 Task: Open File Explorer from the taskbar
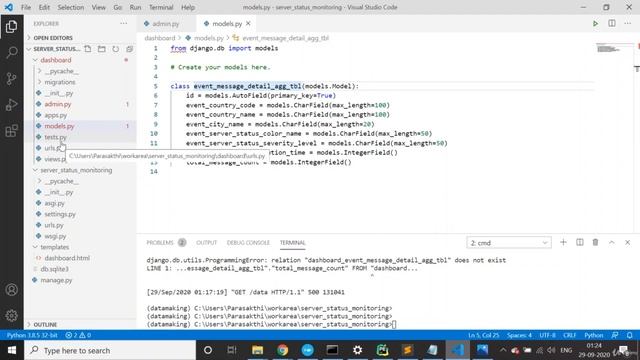coord(258,350)
